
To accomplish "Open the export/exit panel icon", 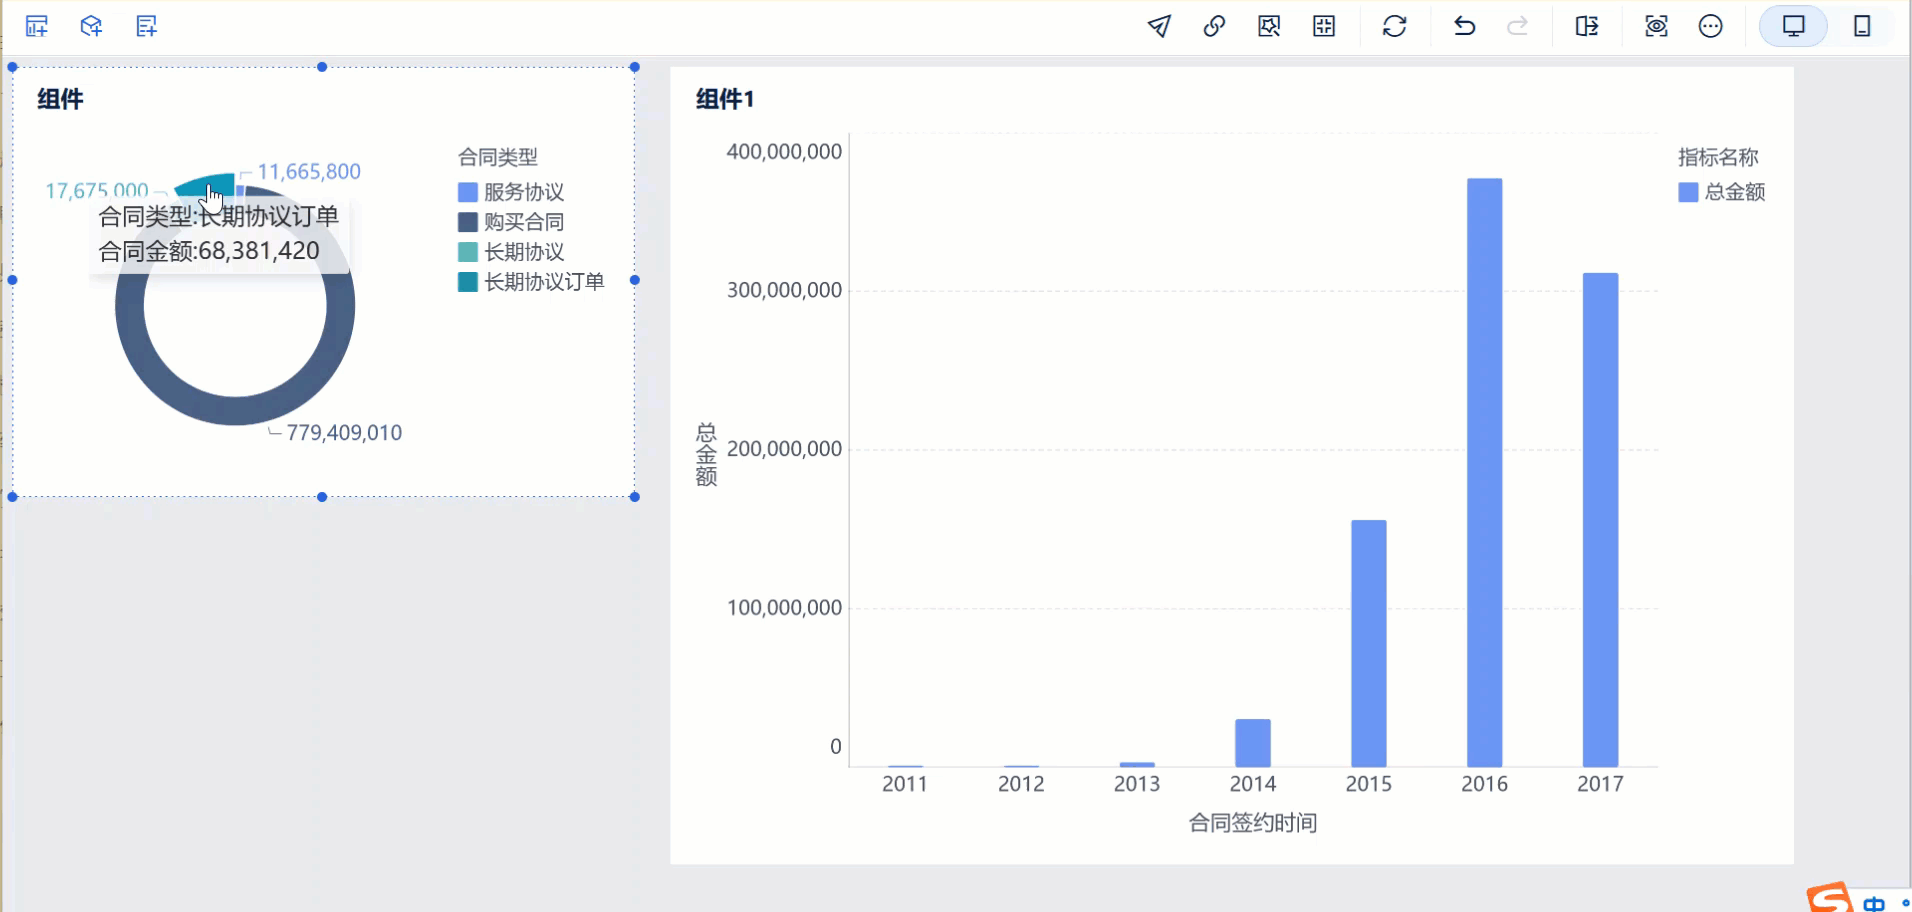I will coord(1587,26).
